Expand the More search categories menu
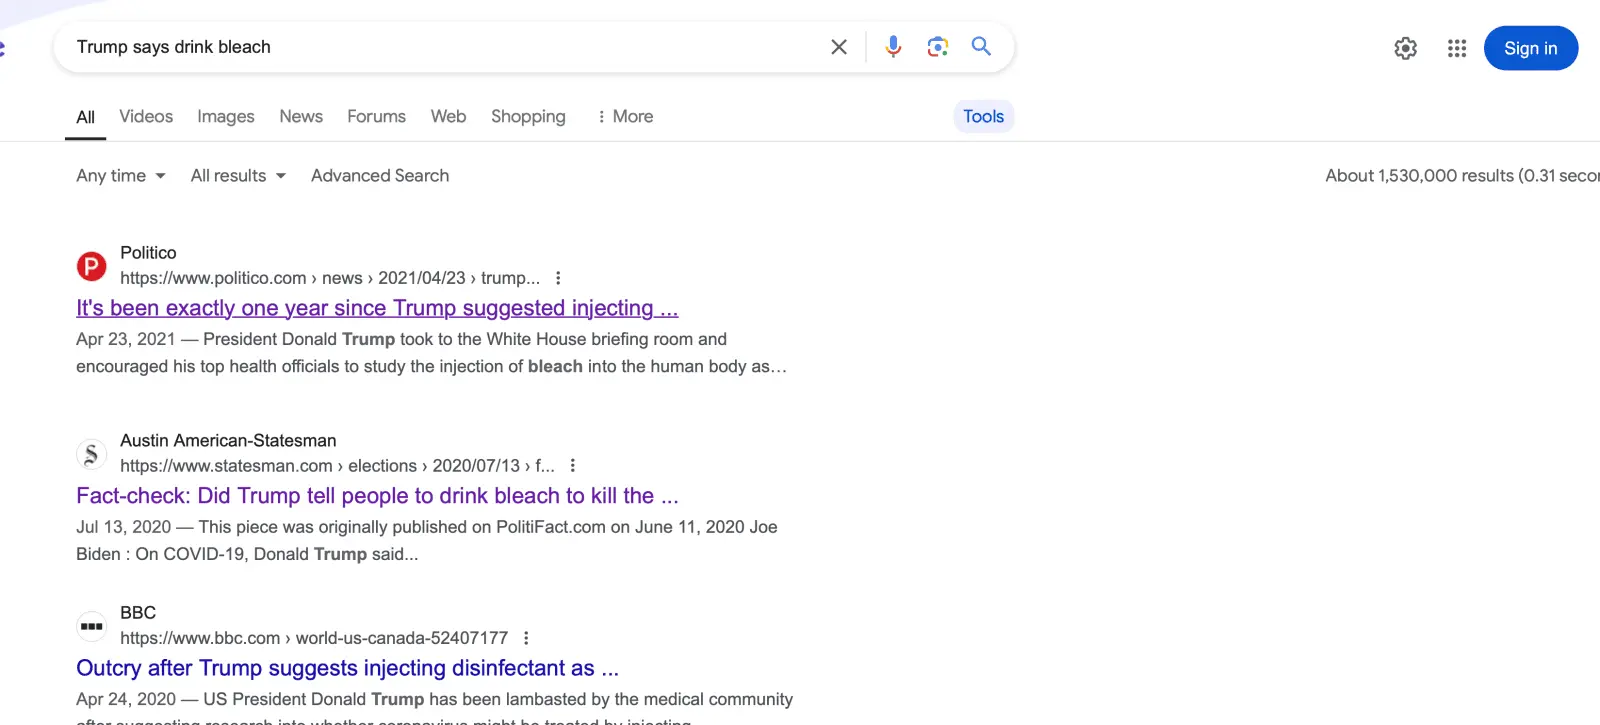This screenshot has width=1600, height=725. pyautogui.click(x=625, y=117)
